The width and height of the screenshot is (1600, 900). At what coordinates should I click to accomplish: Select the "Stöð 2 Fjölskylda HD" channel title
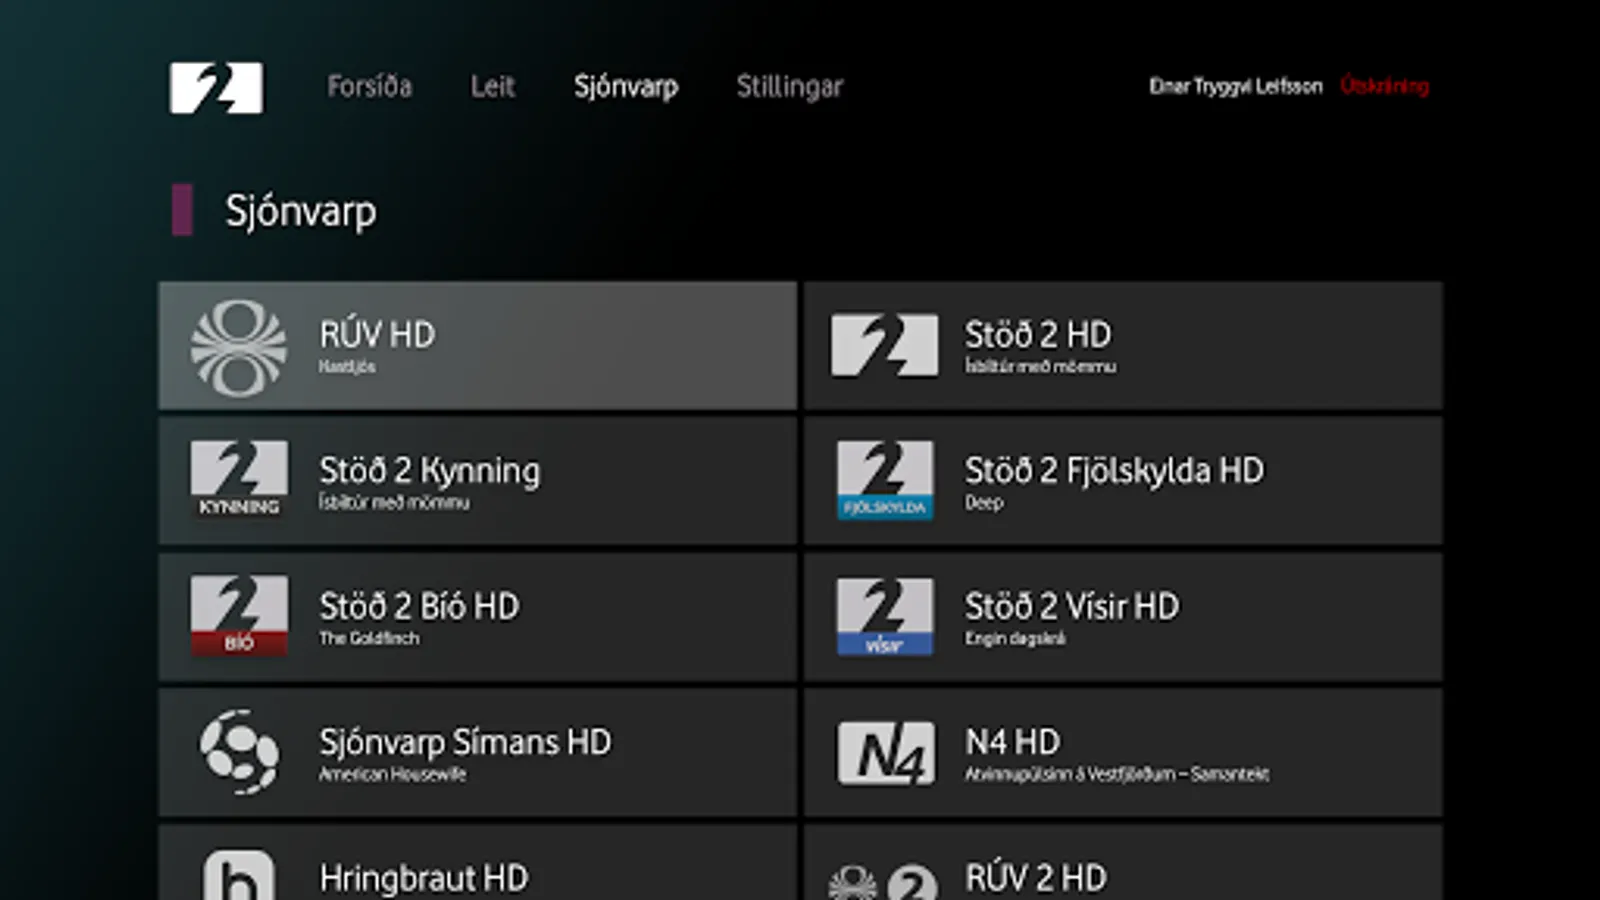1114,471
